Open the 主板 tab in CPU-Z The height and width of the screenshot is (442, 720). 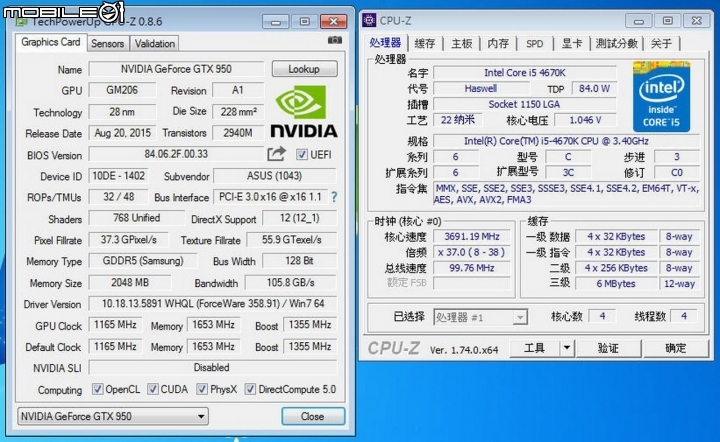pos(461,44)
